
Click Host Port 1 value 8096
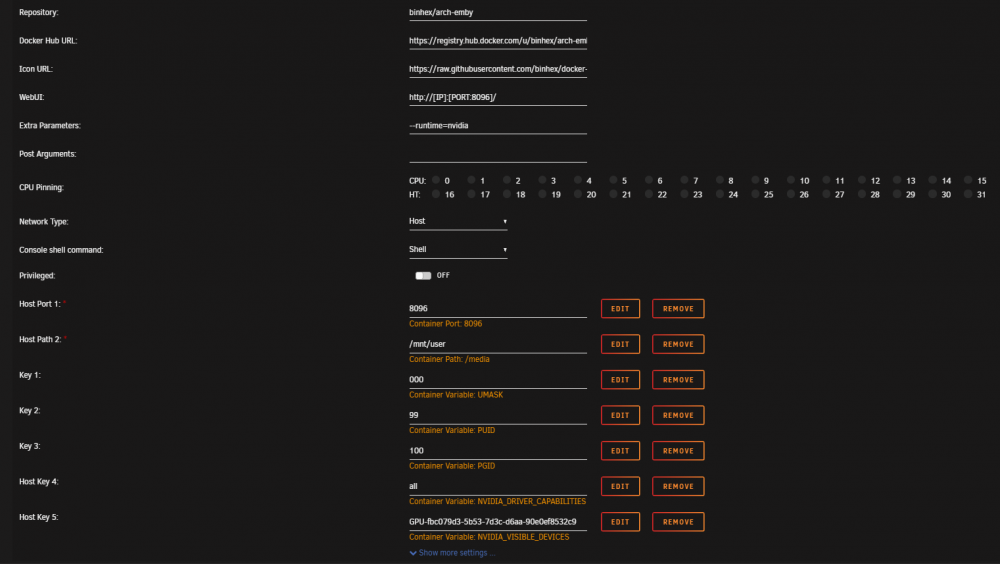coord(497,309)
